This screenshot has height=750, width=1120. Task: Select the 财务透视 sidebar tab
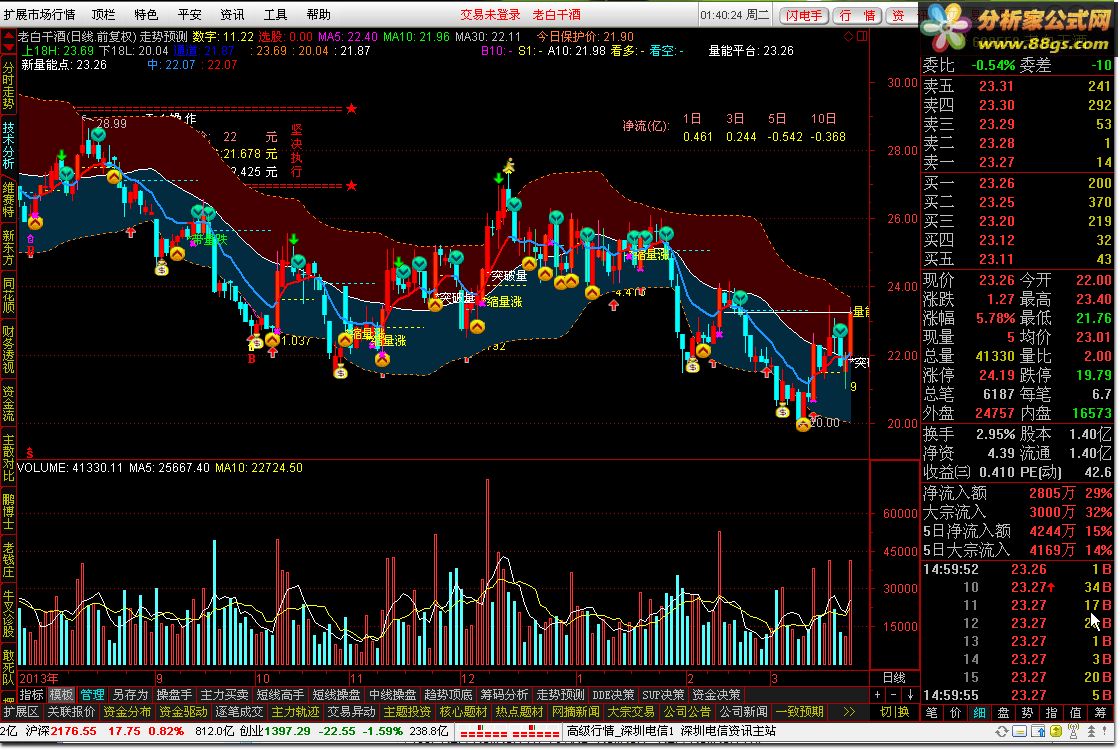(8, 349)
